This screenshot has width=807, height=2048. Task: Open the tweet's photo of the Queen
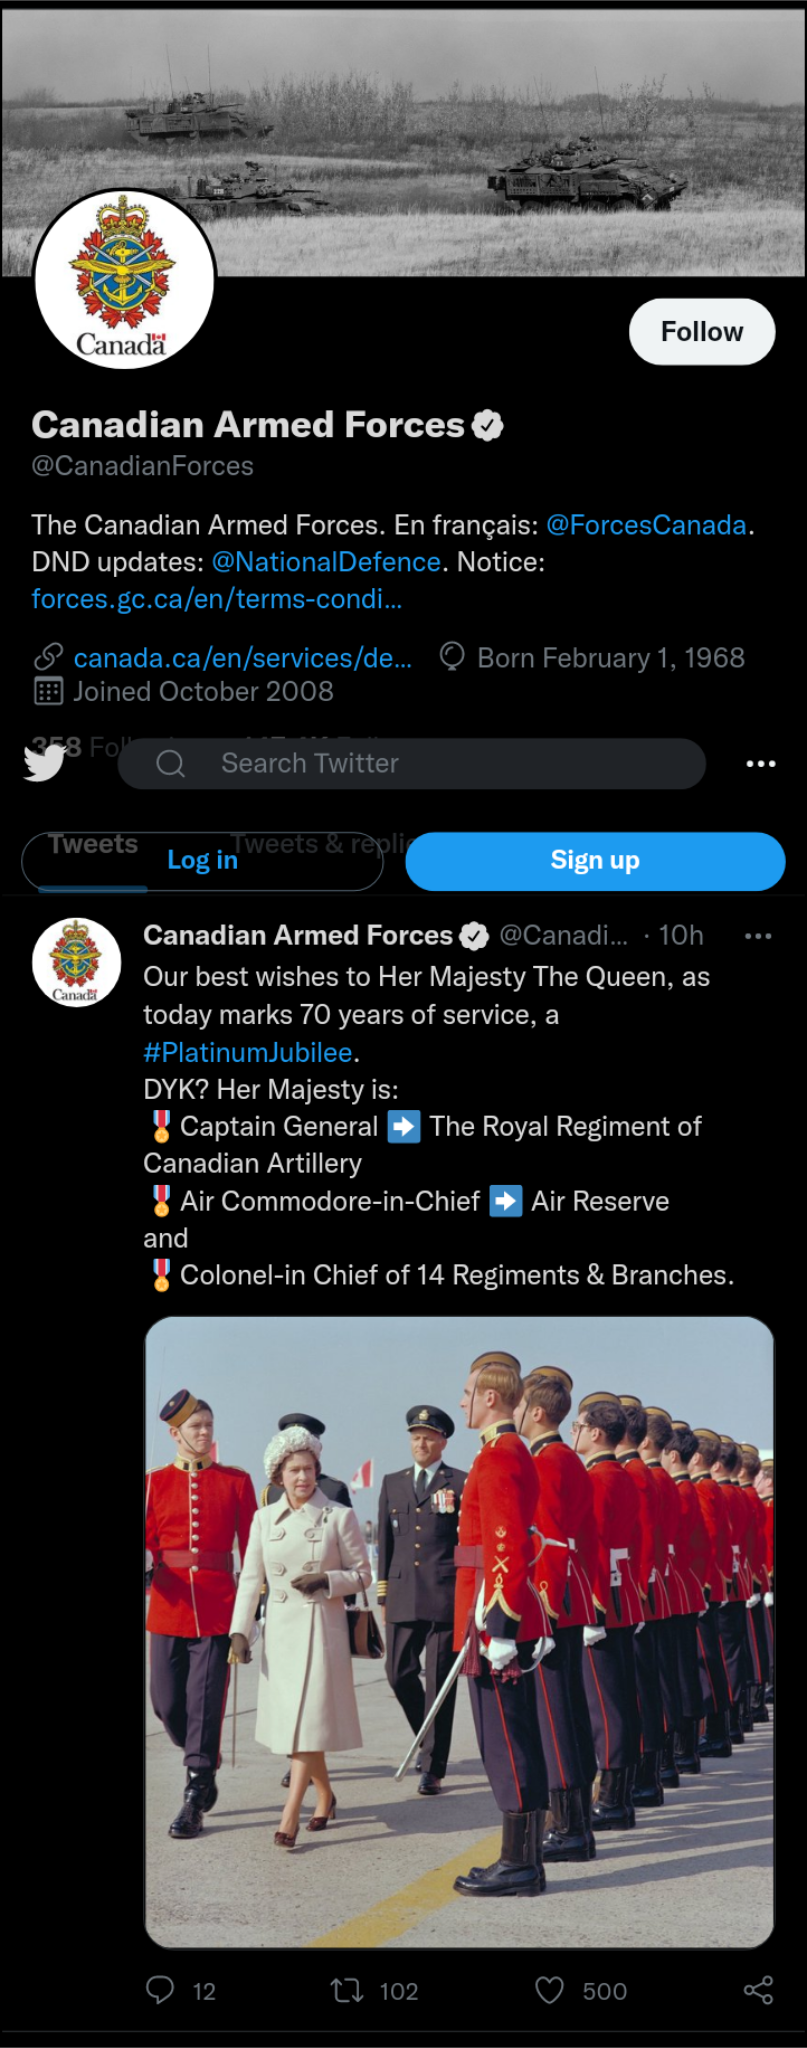pos(459,1632)
